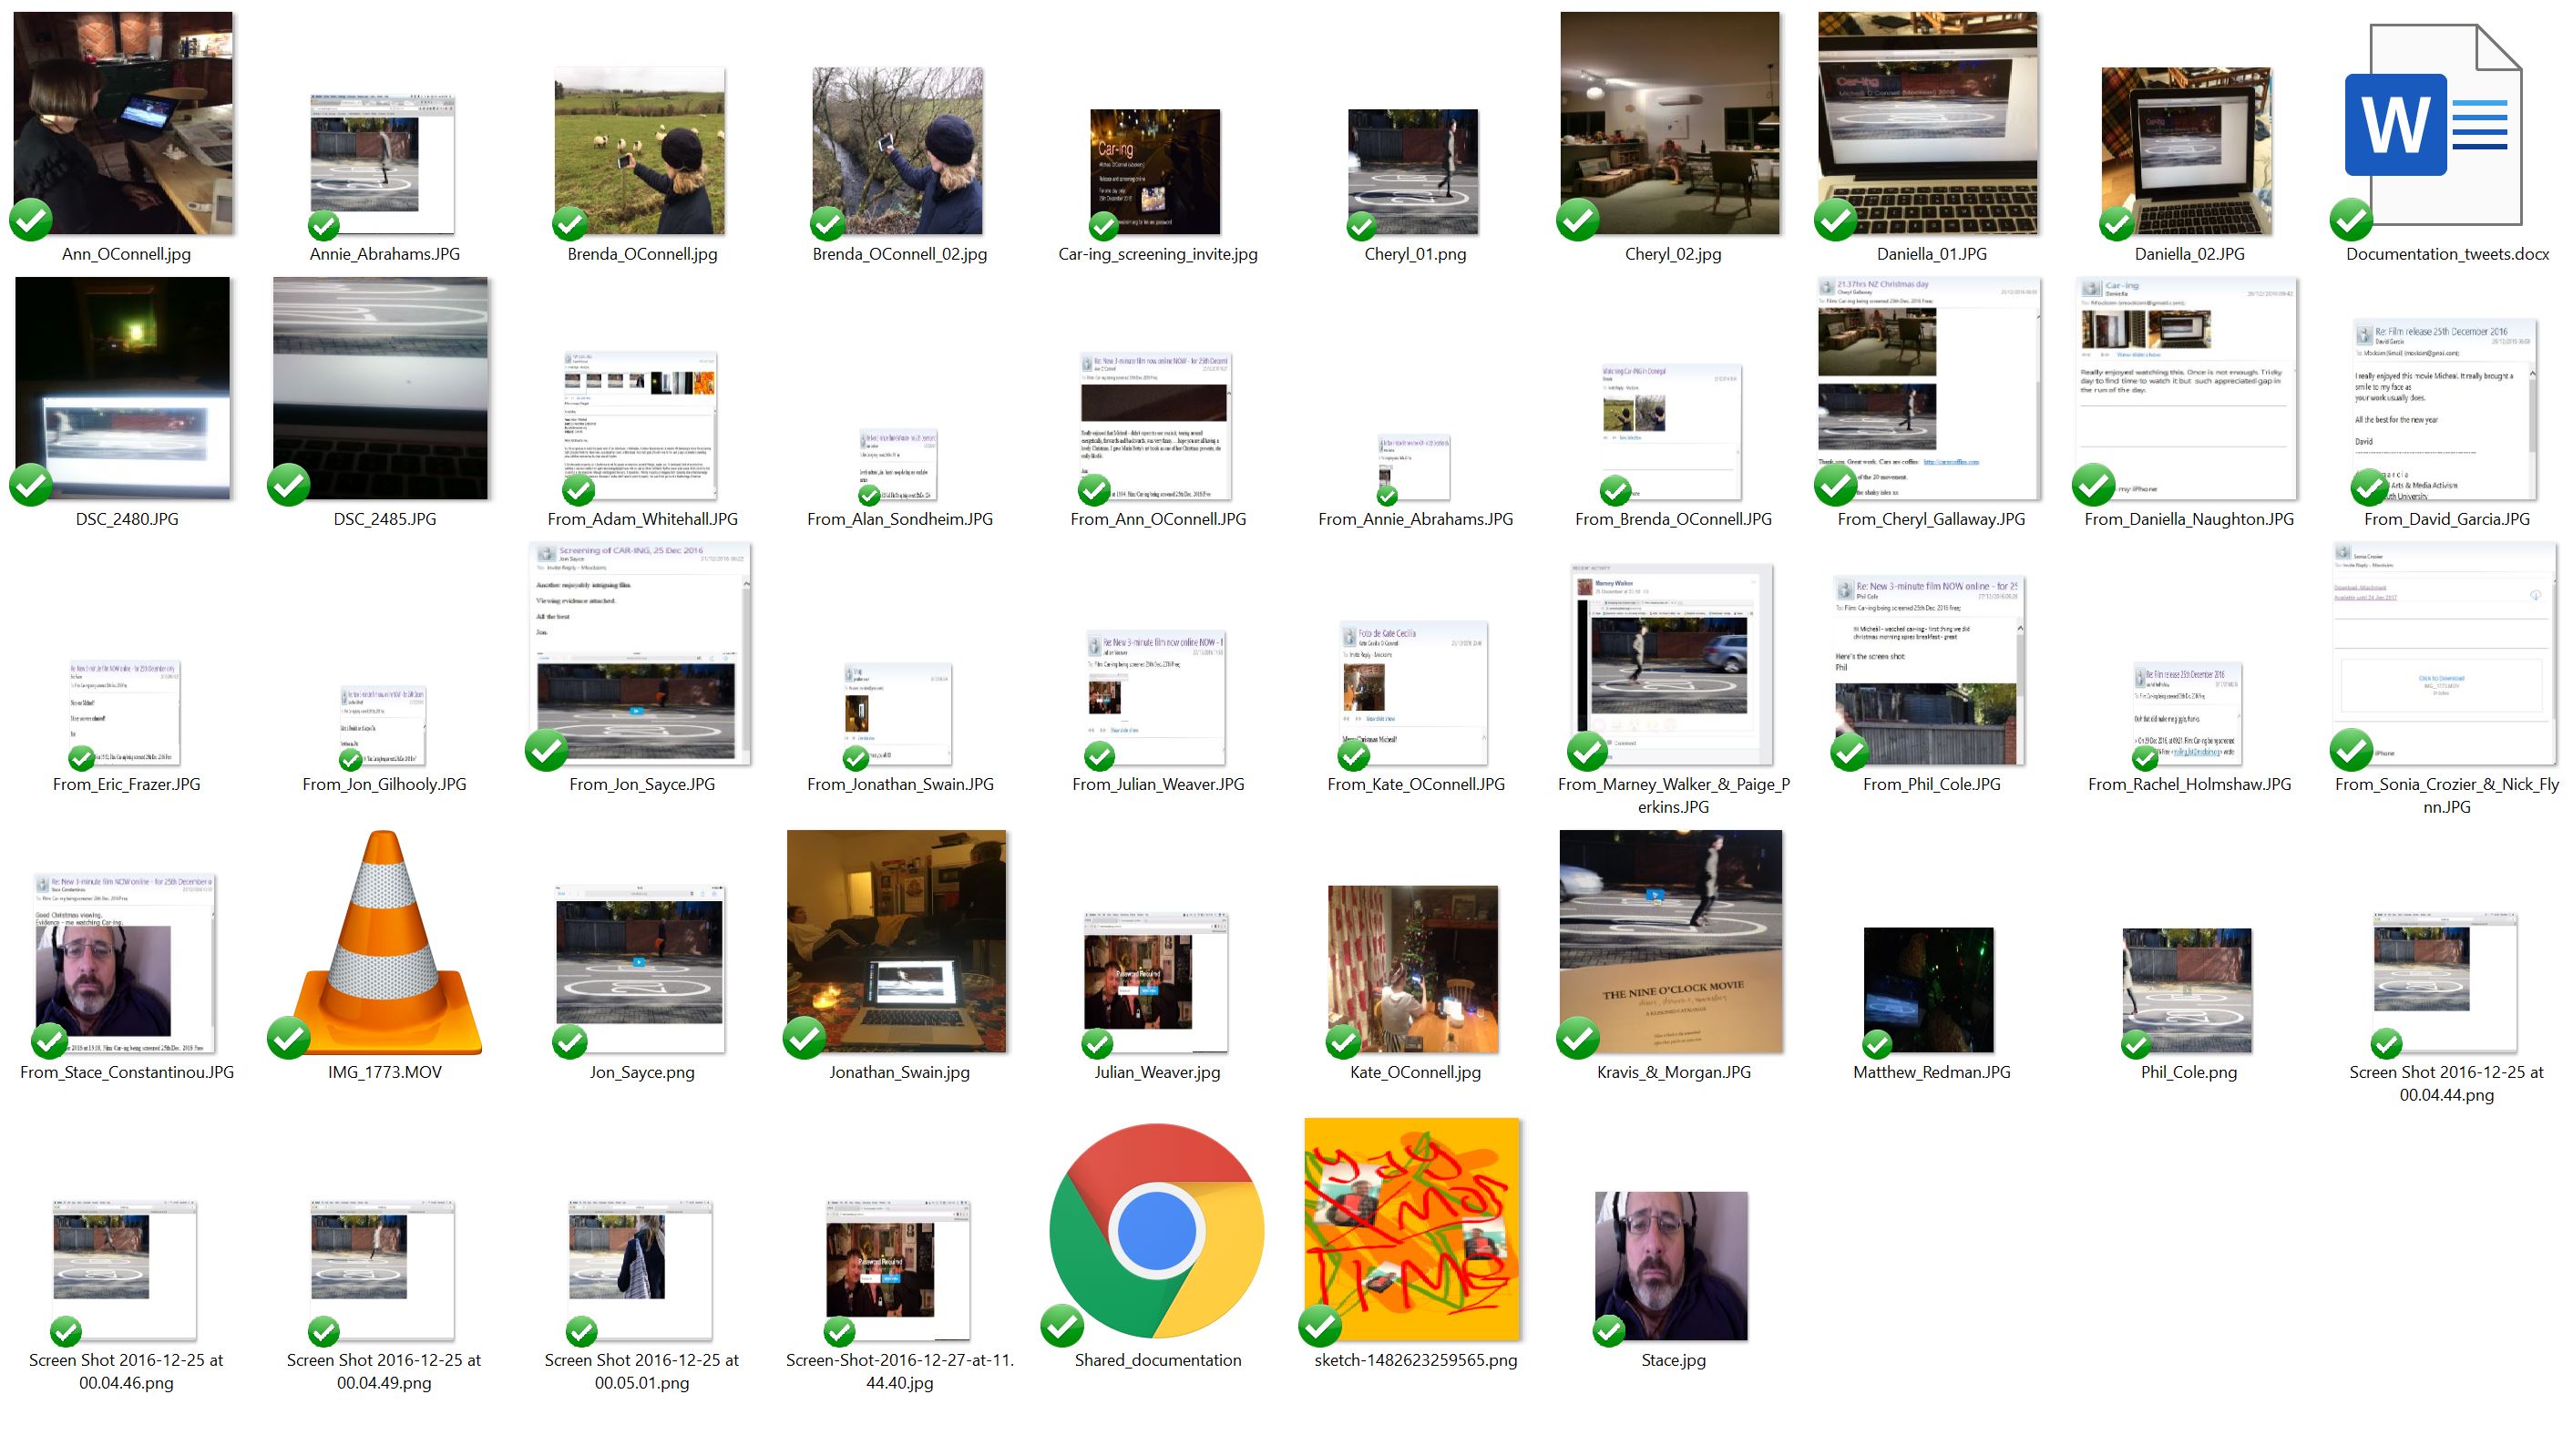Select the Brenda_OConnell.jpg sheep field photo
The image size is (2573, 1456).
coord(640,151)
